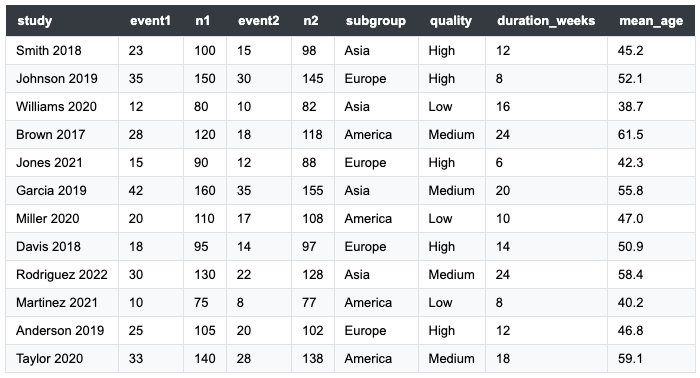Click mean age value 61.5
The image size is (700, 378).
[x=630, y=135]
